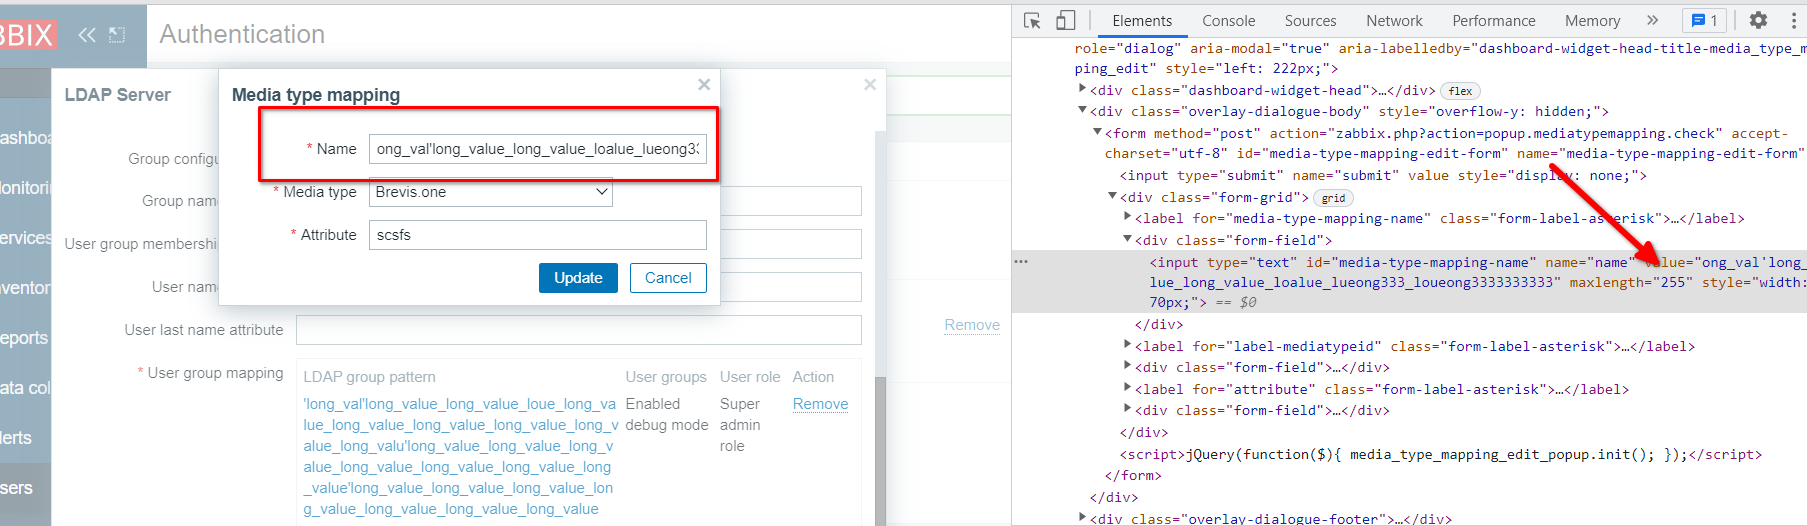
Task: Collapse the overlay-dialogue-body div node
Action: 1082,110
